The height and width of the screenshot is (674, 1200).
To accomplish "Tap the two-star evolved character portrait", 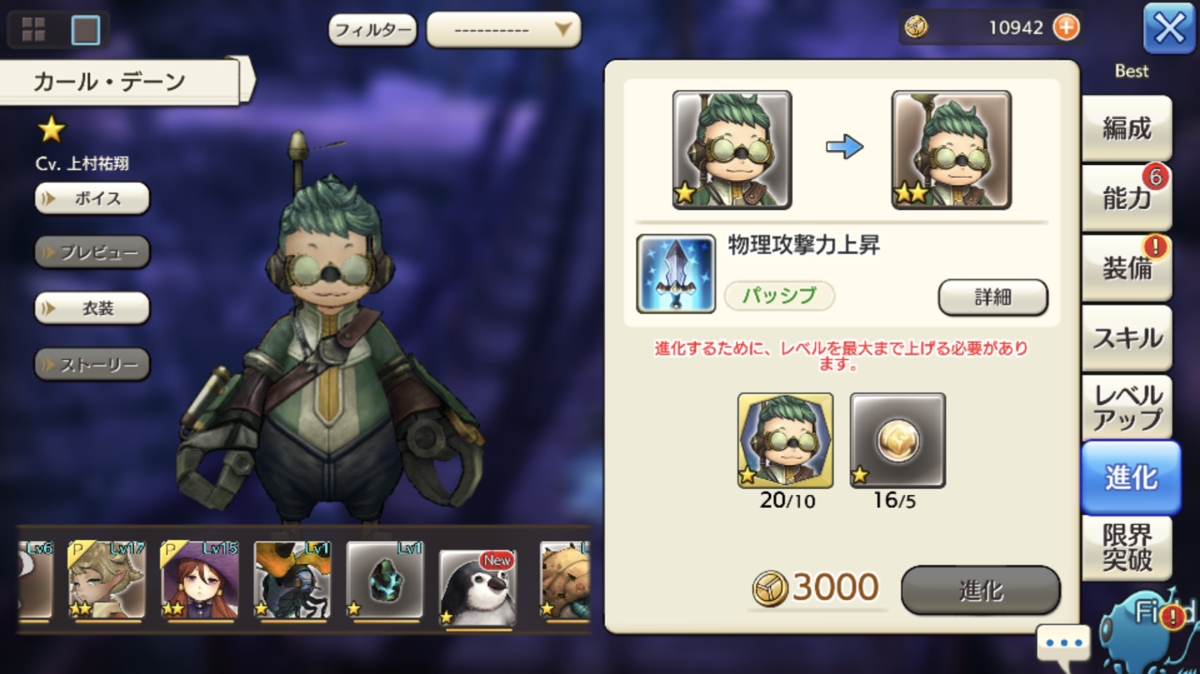I will pos(951,149).
